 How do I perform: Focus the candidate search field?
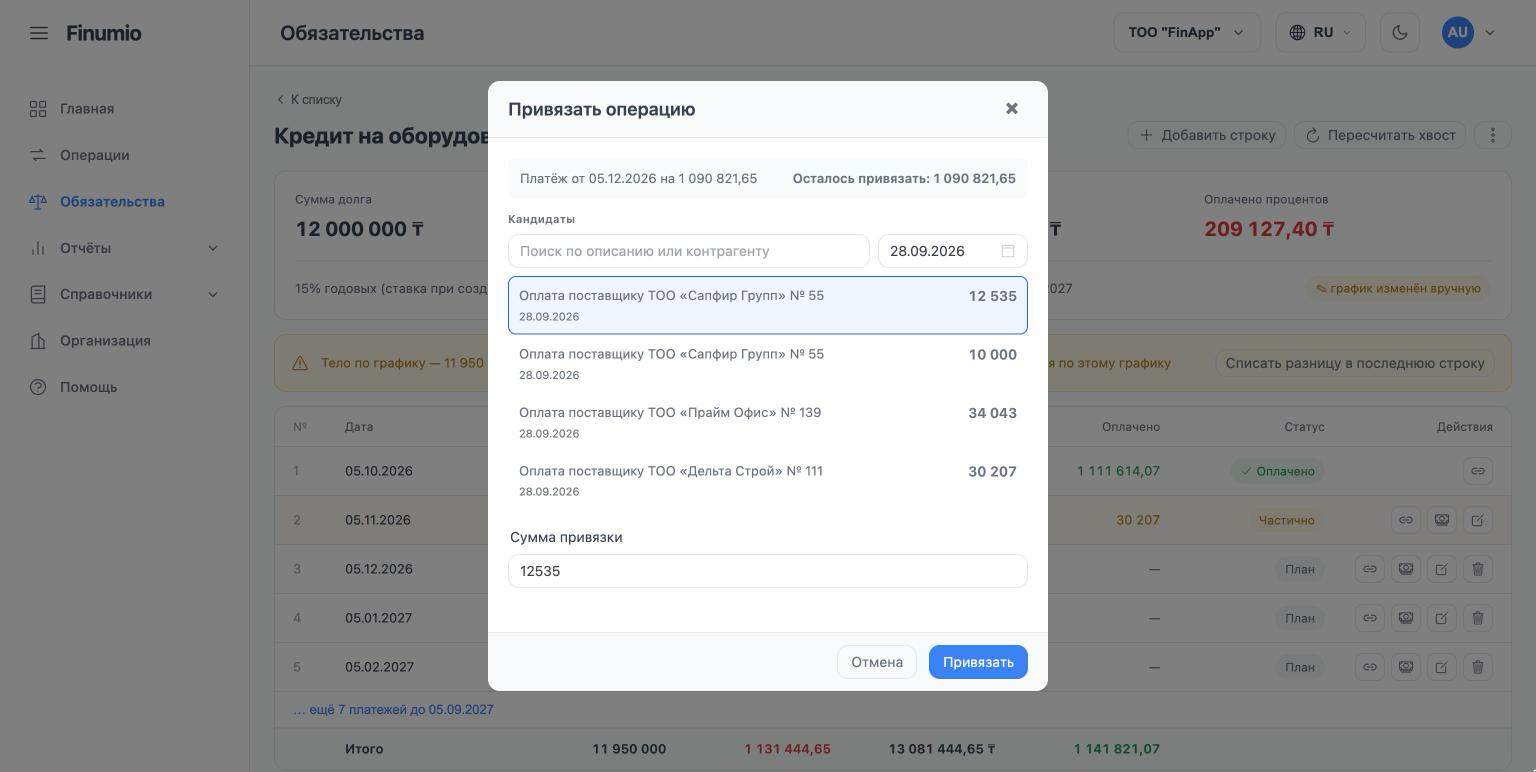click(x=689, y=251)
